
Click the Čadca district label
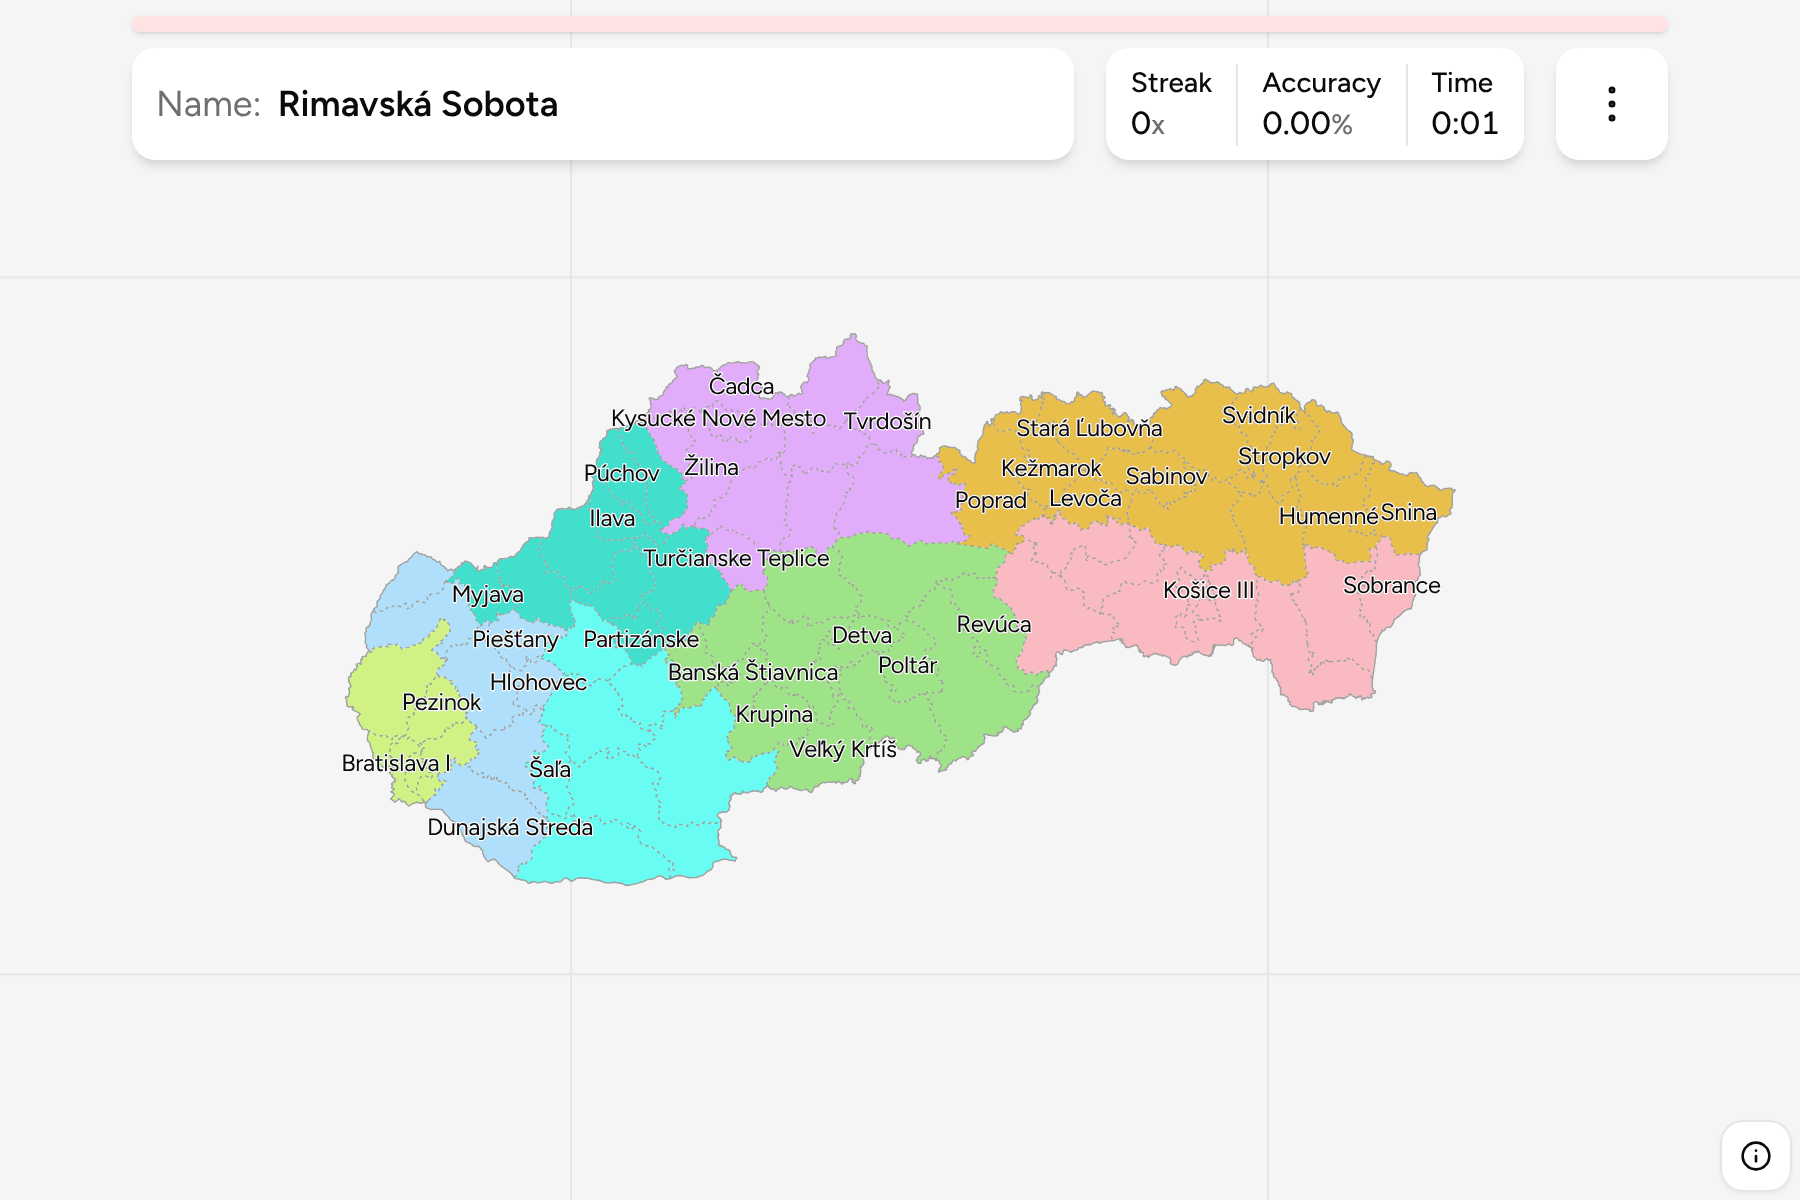click(741, 386)
